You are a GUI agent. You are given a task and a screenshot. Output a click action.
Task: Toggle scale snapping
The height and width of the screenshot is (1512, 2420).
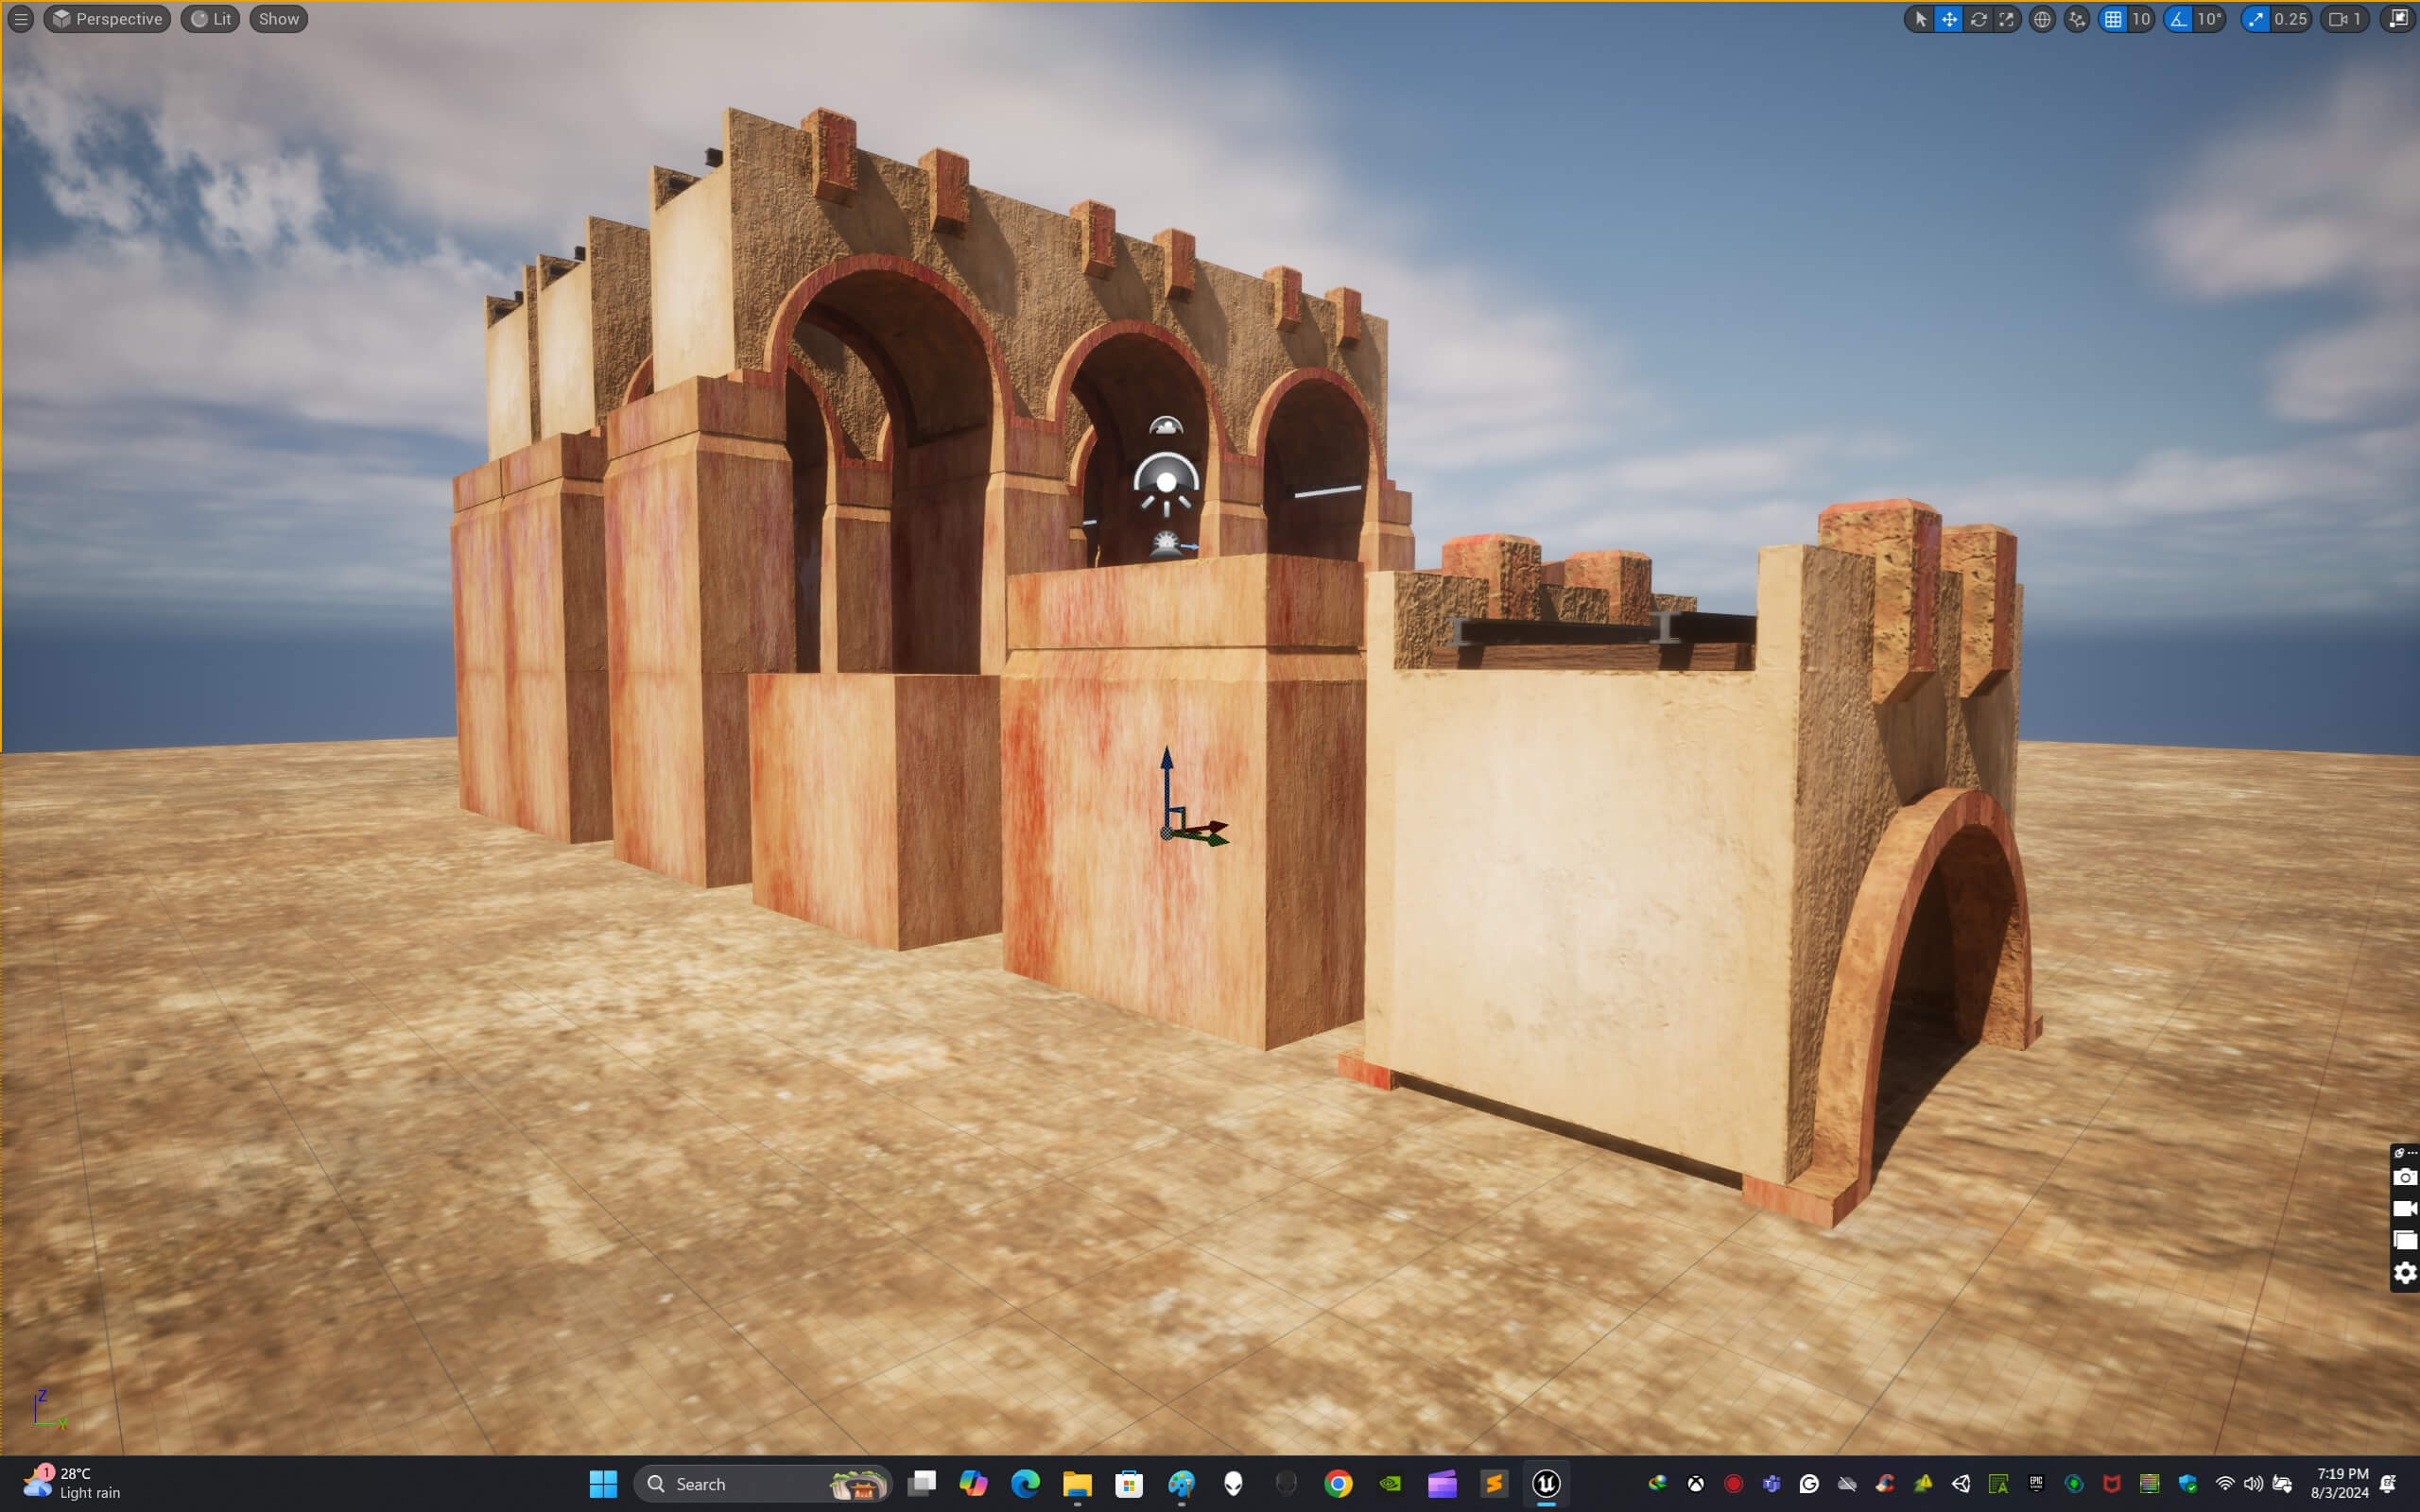2256,19
